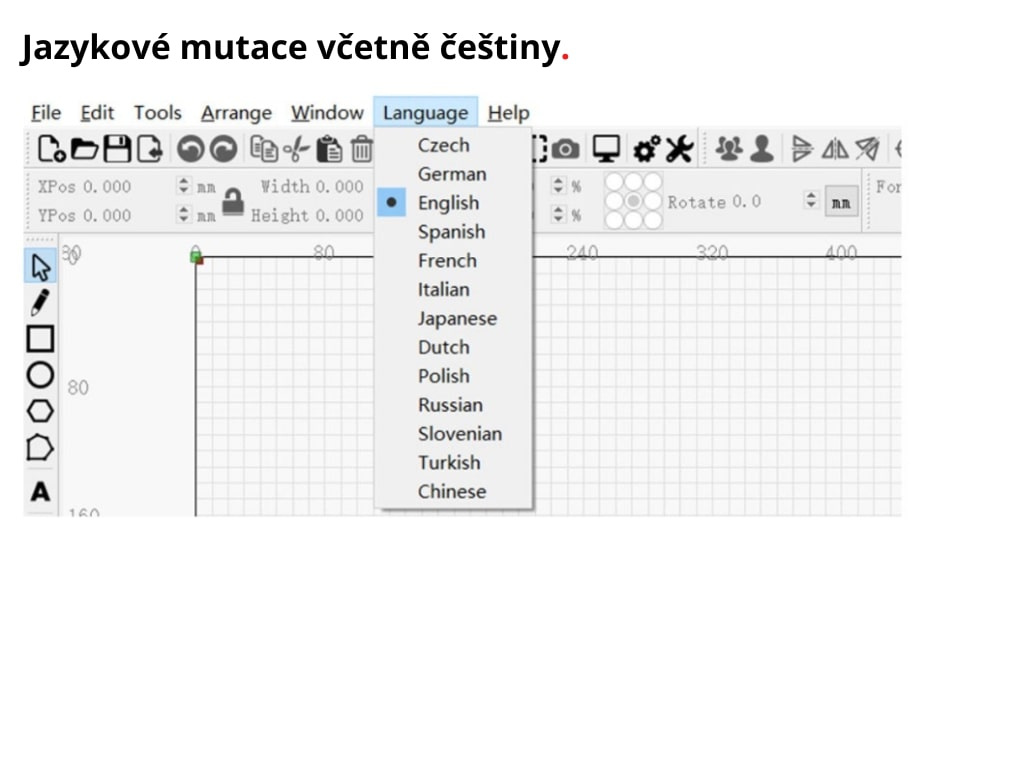This screenshot has height=768, width=1024.
Task: Select the top-center anchor point radio
Action: (633, 182)
